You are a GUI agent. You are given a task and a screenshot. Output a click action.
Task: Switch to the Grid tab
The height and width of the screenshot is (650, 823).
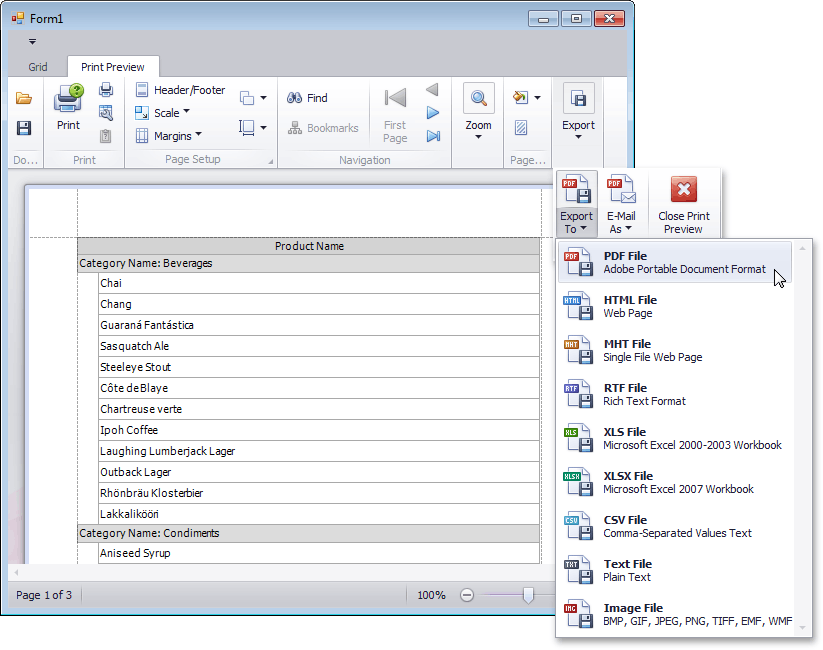pyautogui.click(x=38, y=66)
